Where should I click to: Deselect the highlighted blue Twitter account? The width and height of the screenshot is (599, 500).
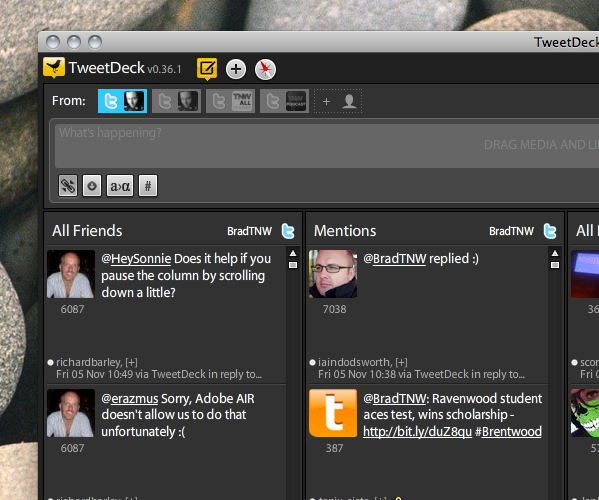point(122,101)
